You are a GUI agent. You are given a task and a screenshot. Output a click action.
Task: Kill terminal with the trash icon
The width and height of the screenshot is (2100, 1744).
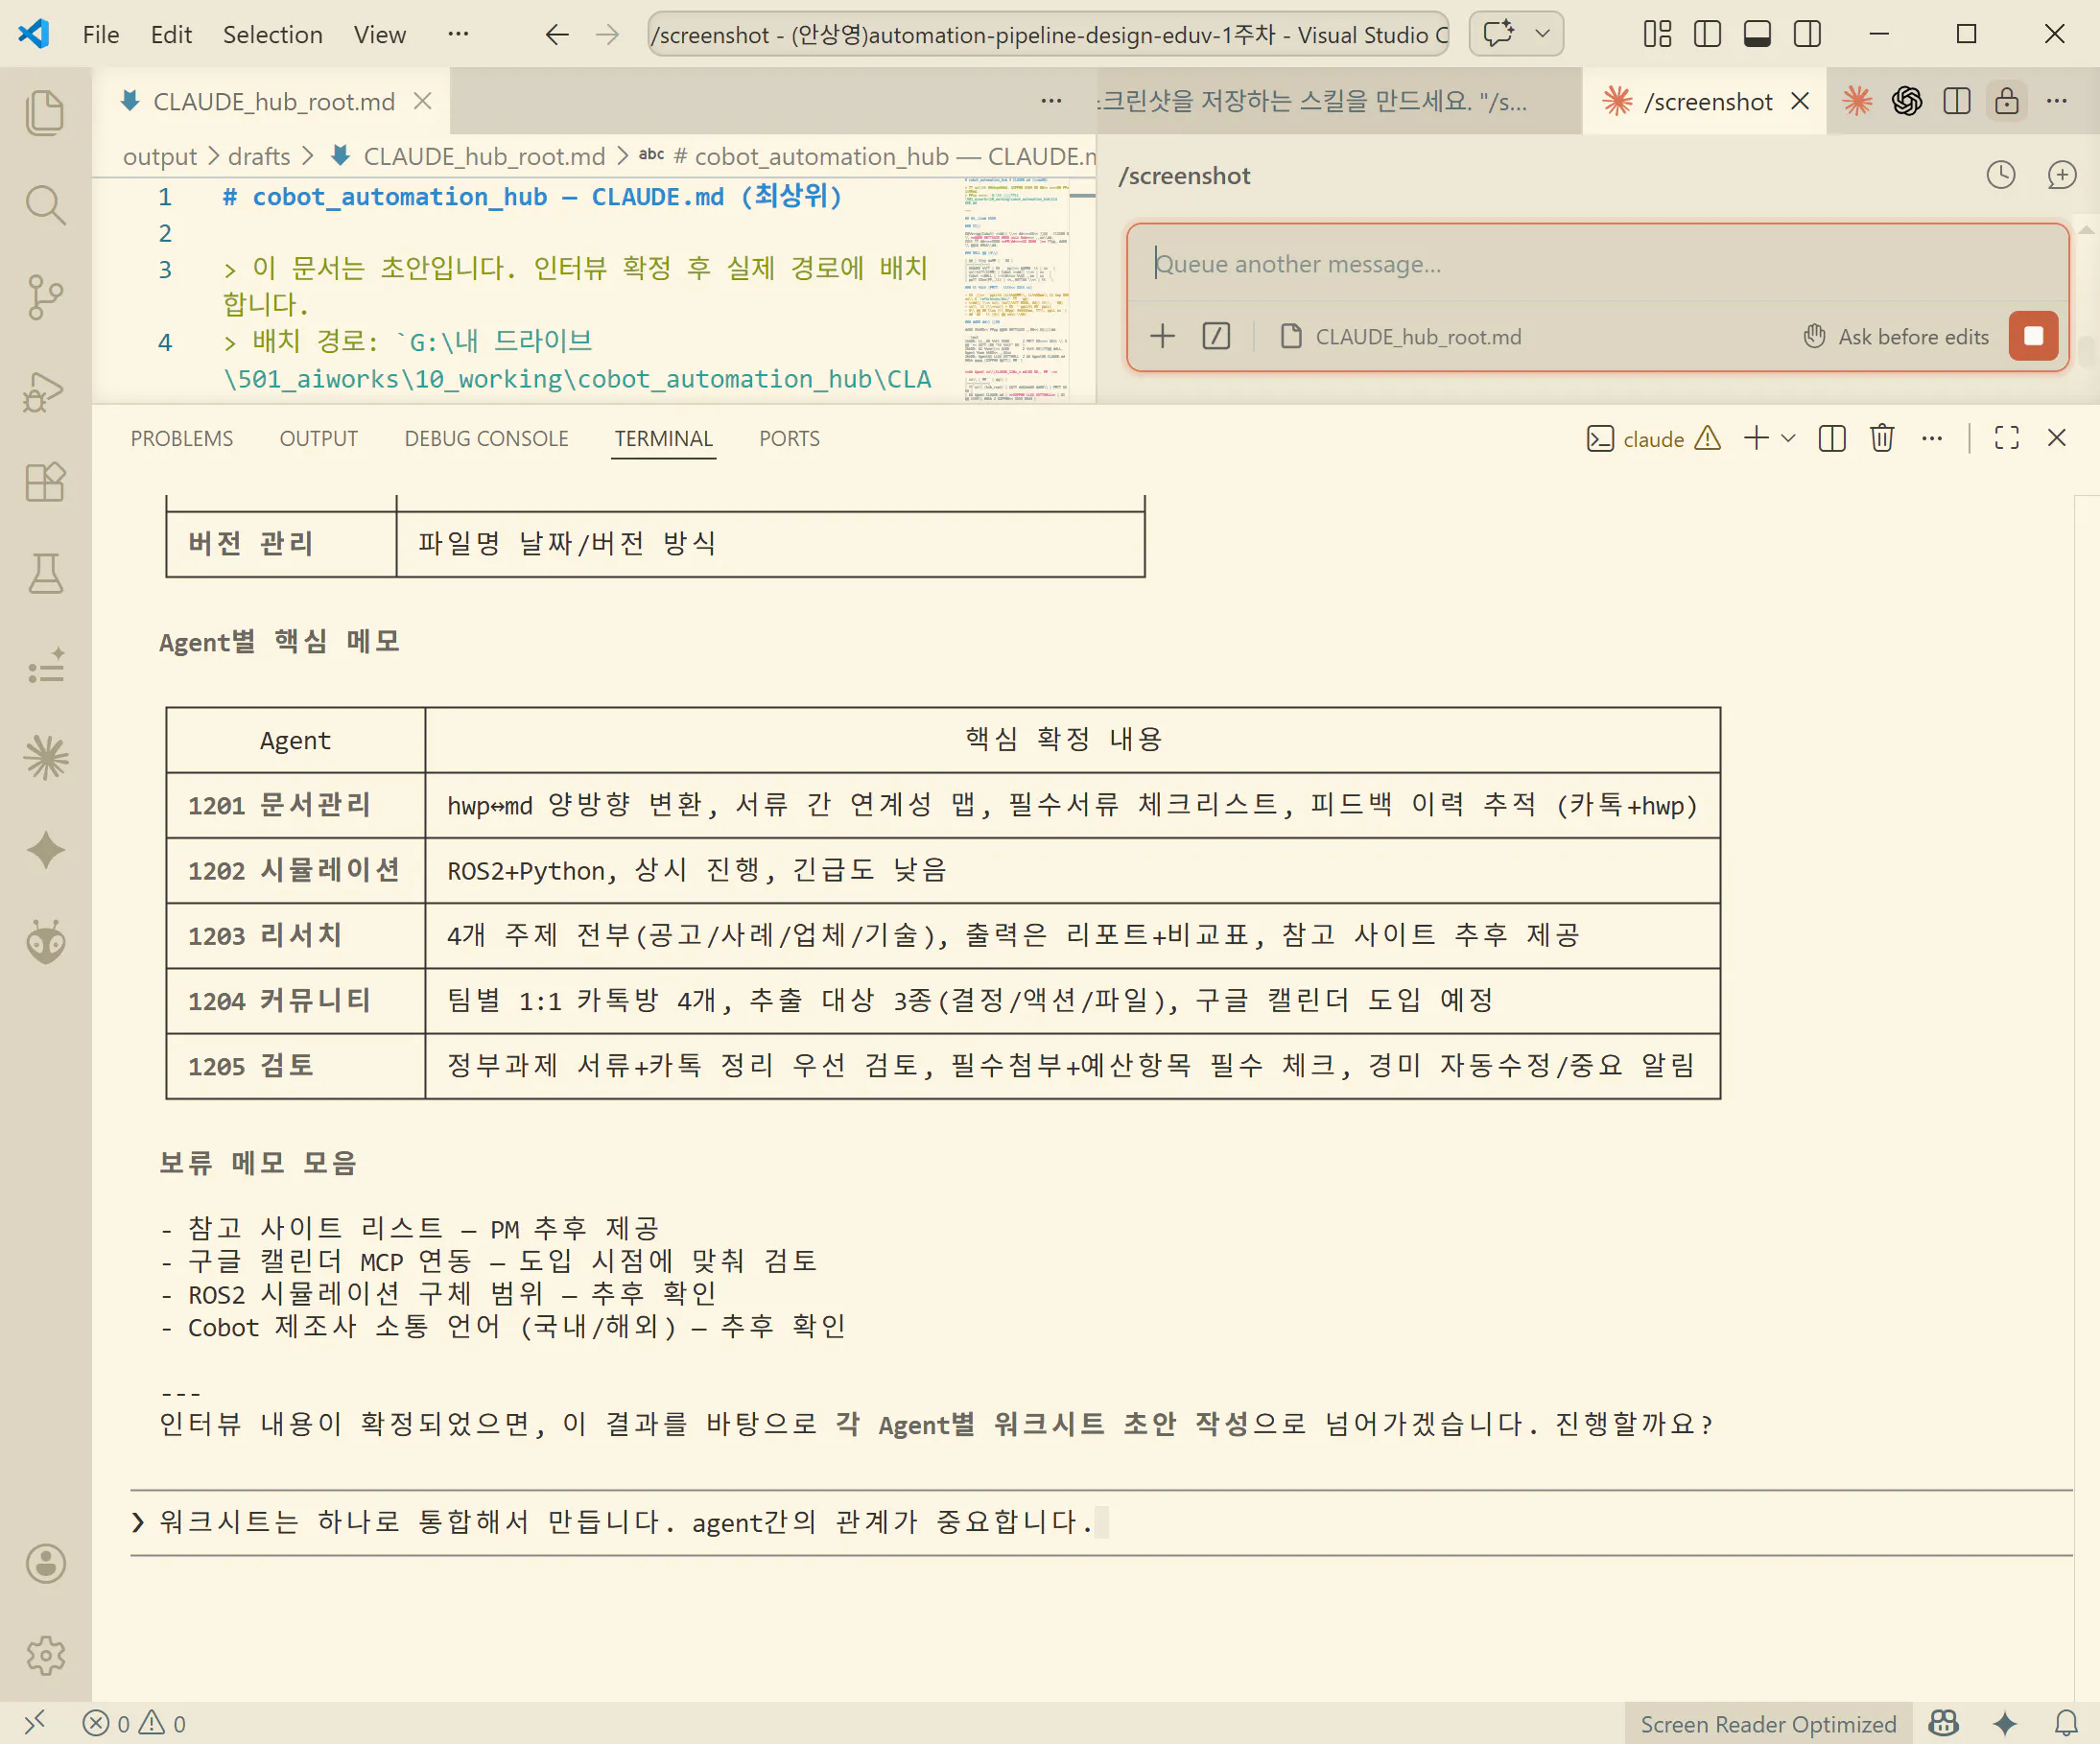1881,438
